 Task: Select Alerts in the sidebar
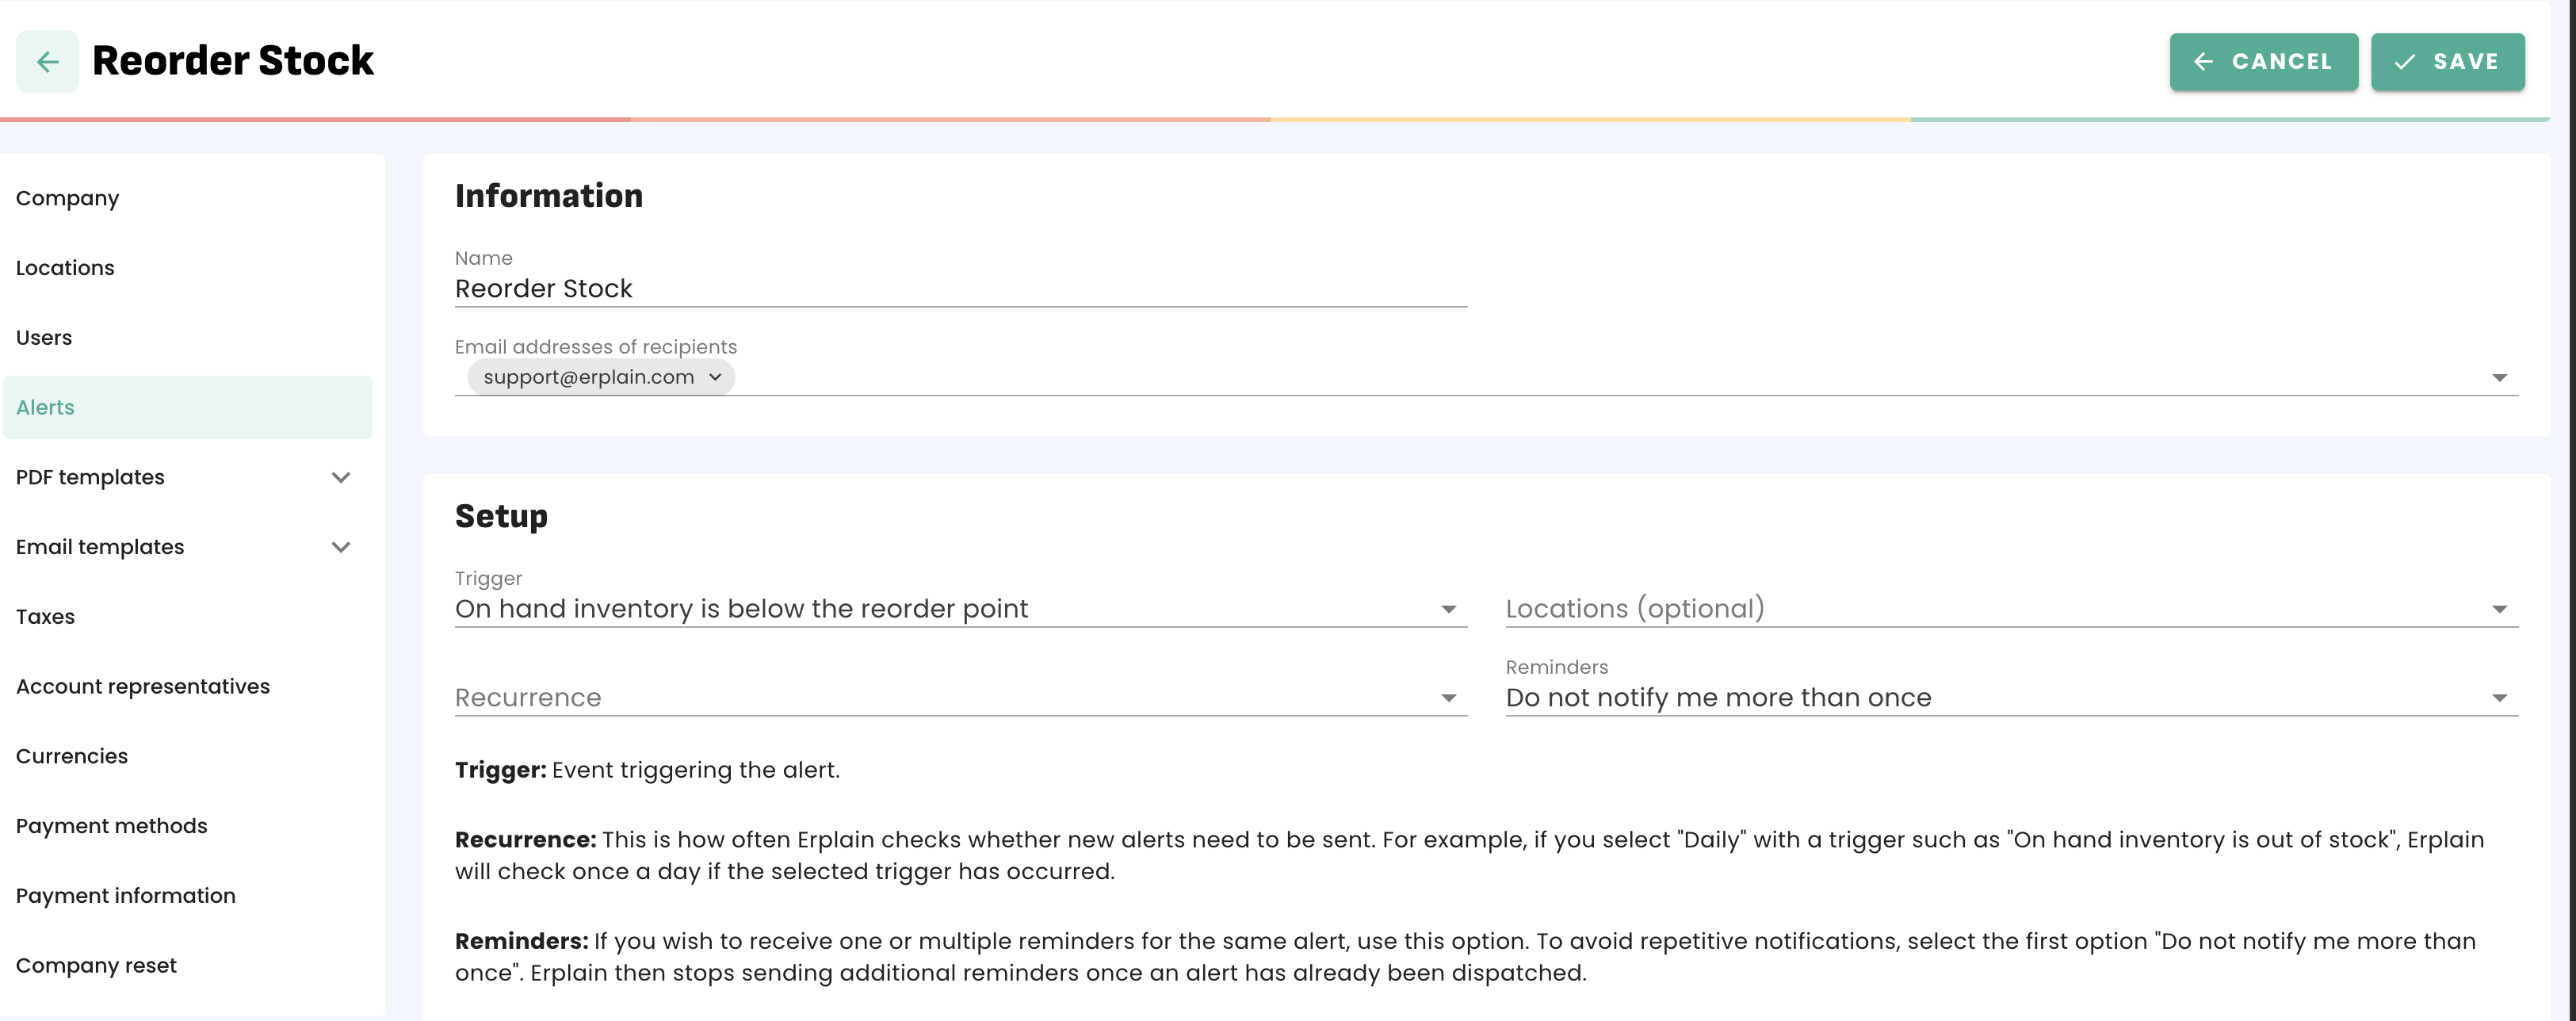pyautogui.click(x=45, y=407)
